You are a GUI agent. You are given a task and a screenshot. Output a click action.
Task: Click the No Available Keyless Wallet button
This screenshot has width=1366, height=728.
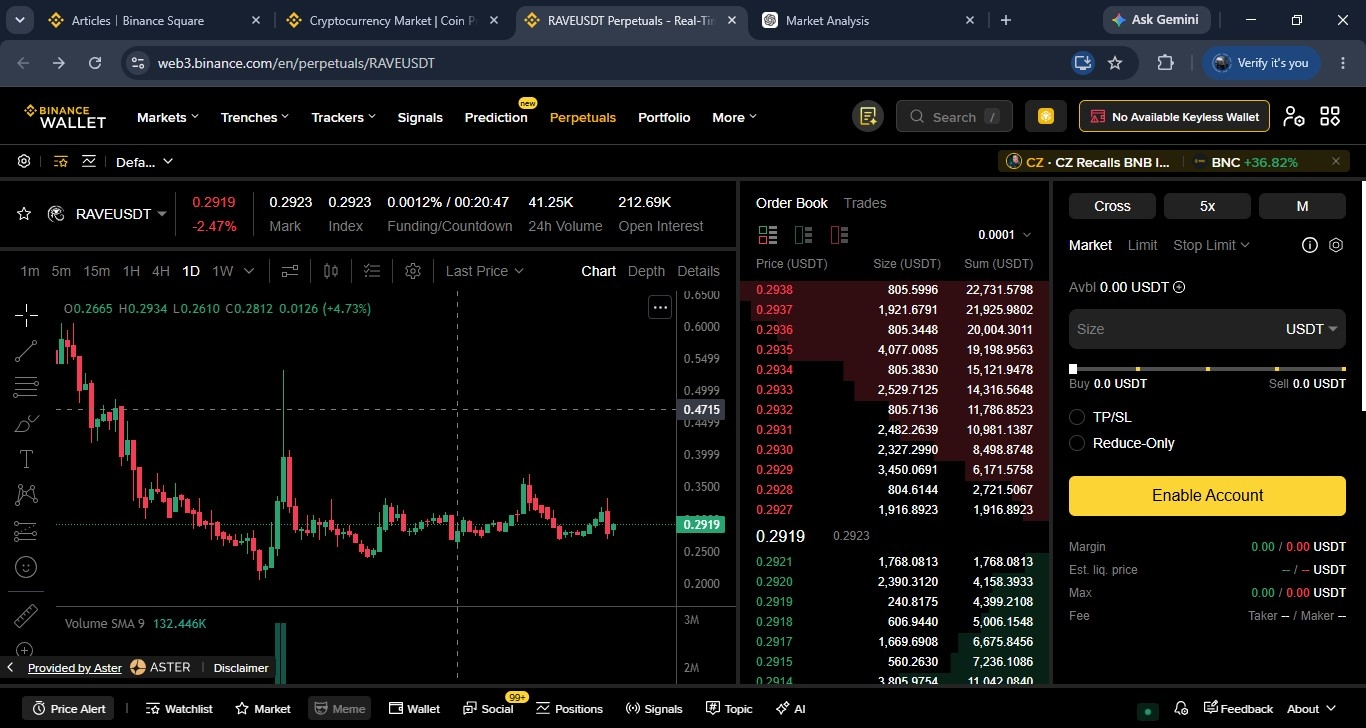pos(1174,117)
